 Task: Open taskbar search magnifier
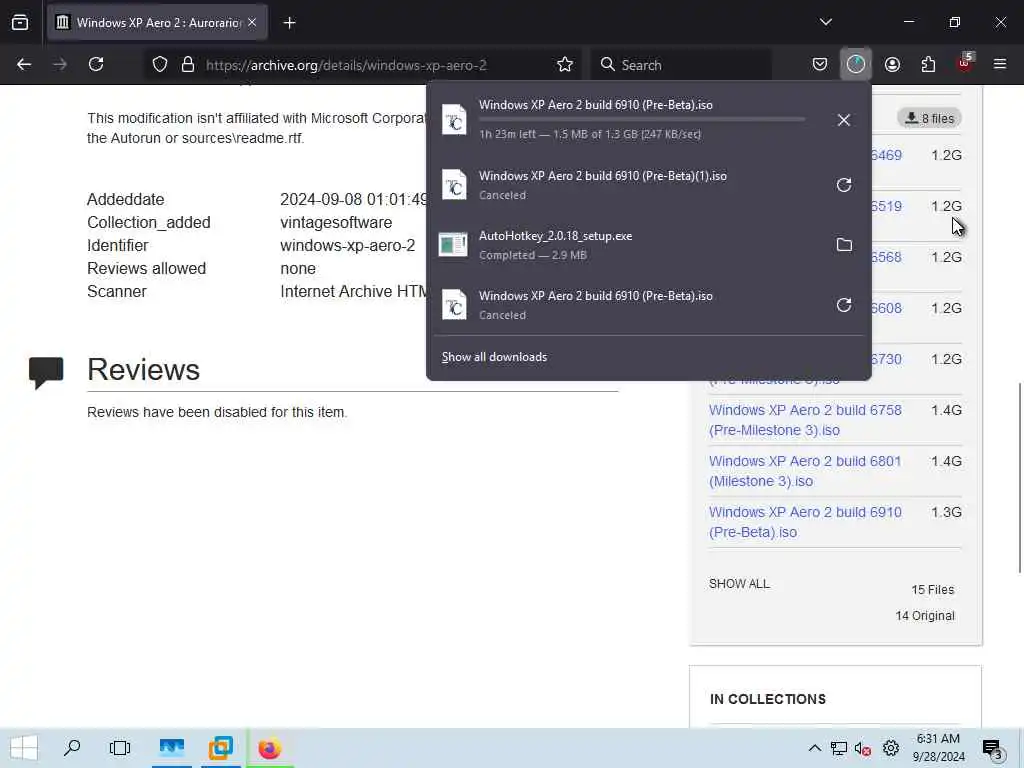pos(72,748)
